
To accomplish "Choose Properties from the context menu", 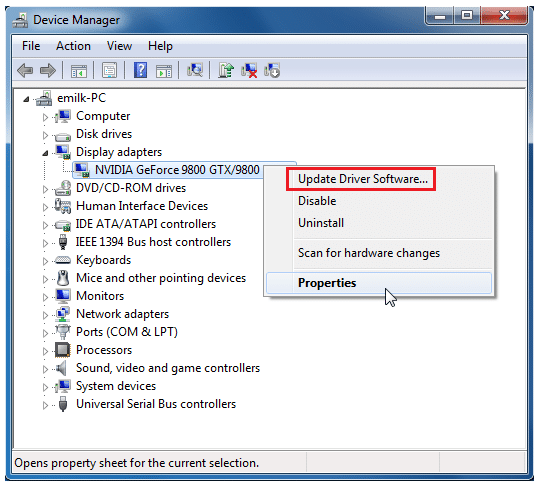I will pos(379,283).
